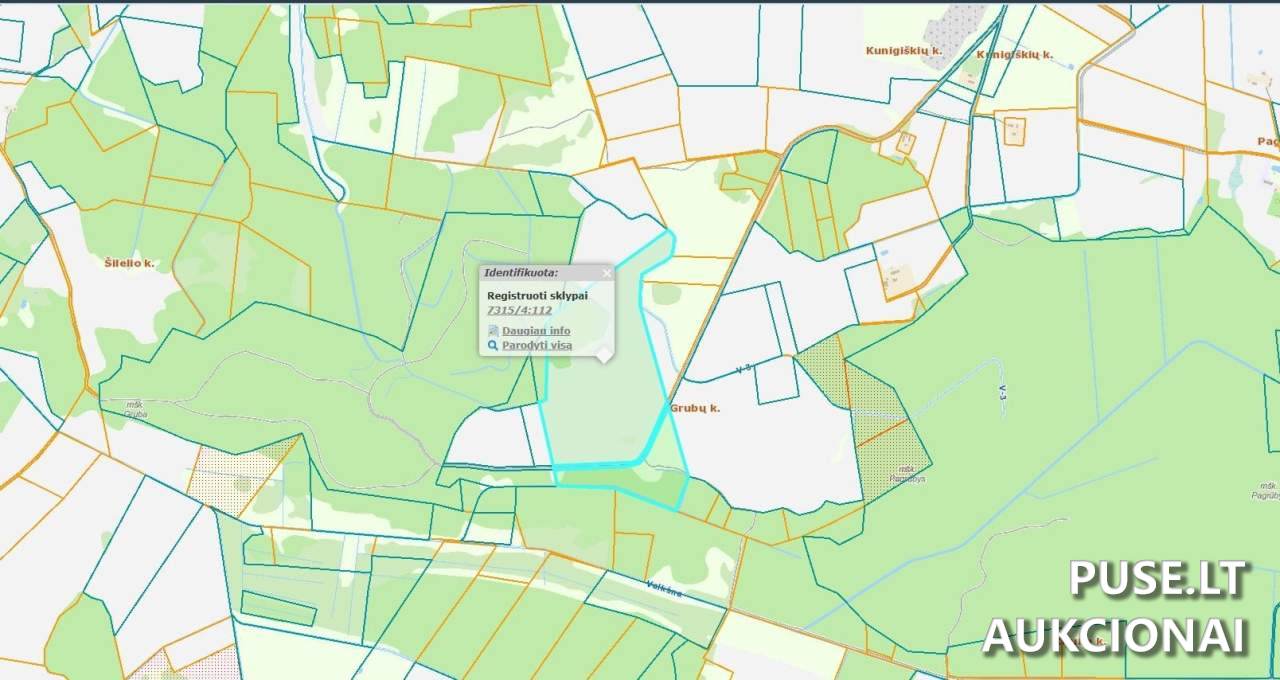Click the mšk. Pagrubys forest label

tap(908, 474)
